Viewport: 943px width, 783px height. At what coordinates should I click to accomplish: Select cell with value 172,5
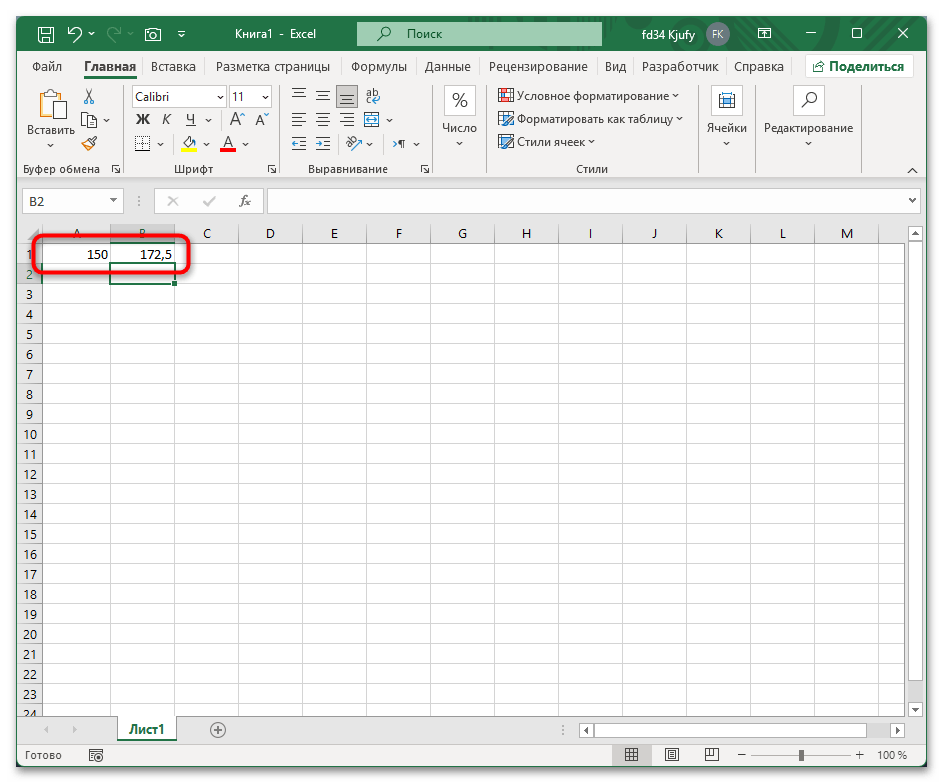pyautogui.click(x=143, y=254)
